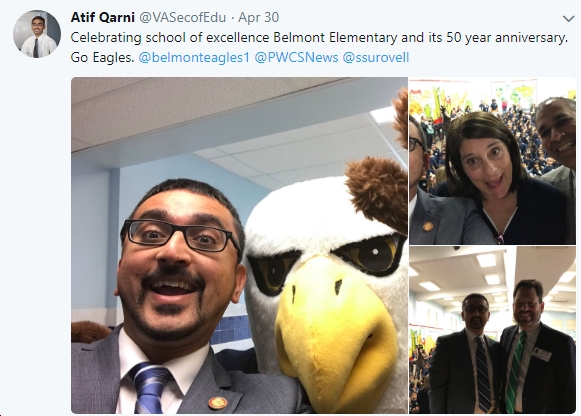Click the blue striped tie in the large selfie
The width and height of the screenshot is (581, 416).
coord(149,387)
